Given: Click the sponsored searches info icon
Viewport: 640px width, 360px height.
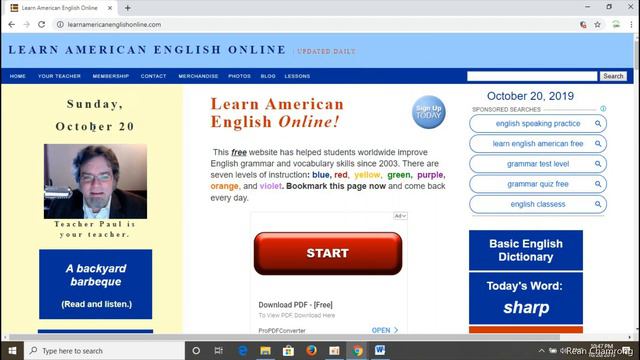Looking at the screenshot, I should (603, 109).
